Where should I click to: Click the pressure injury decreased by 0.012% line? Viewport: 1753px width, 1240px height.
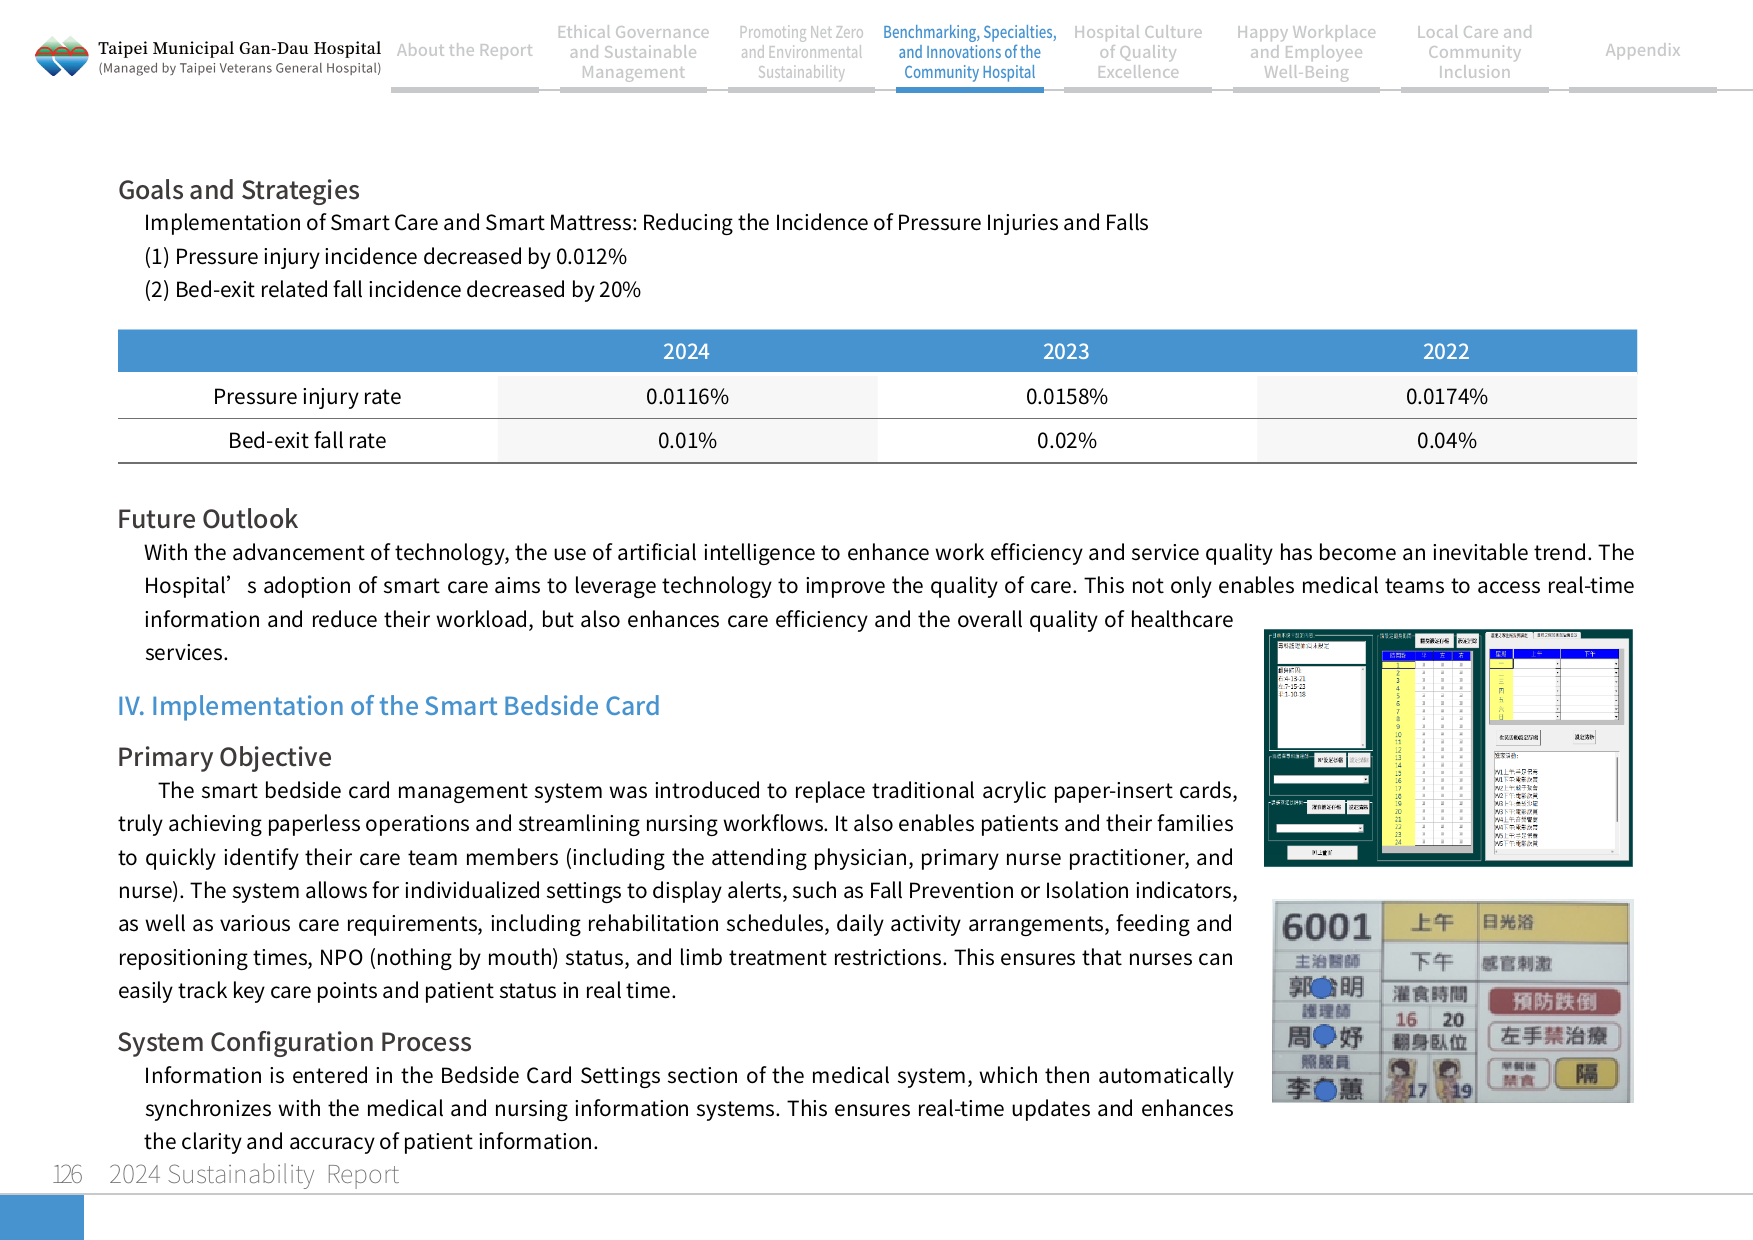click(x=386, y=257)
